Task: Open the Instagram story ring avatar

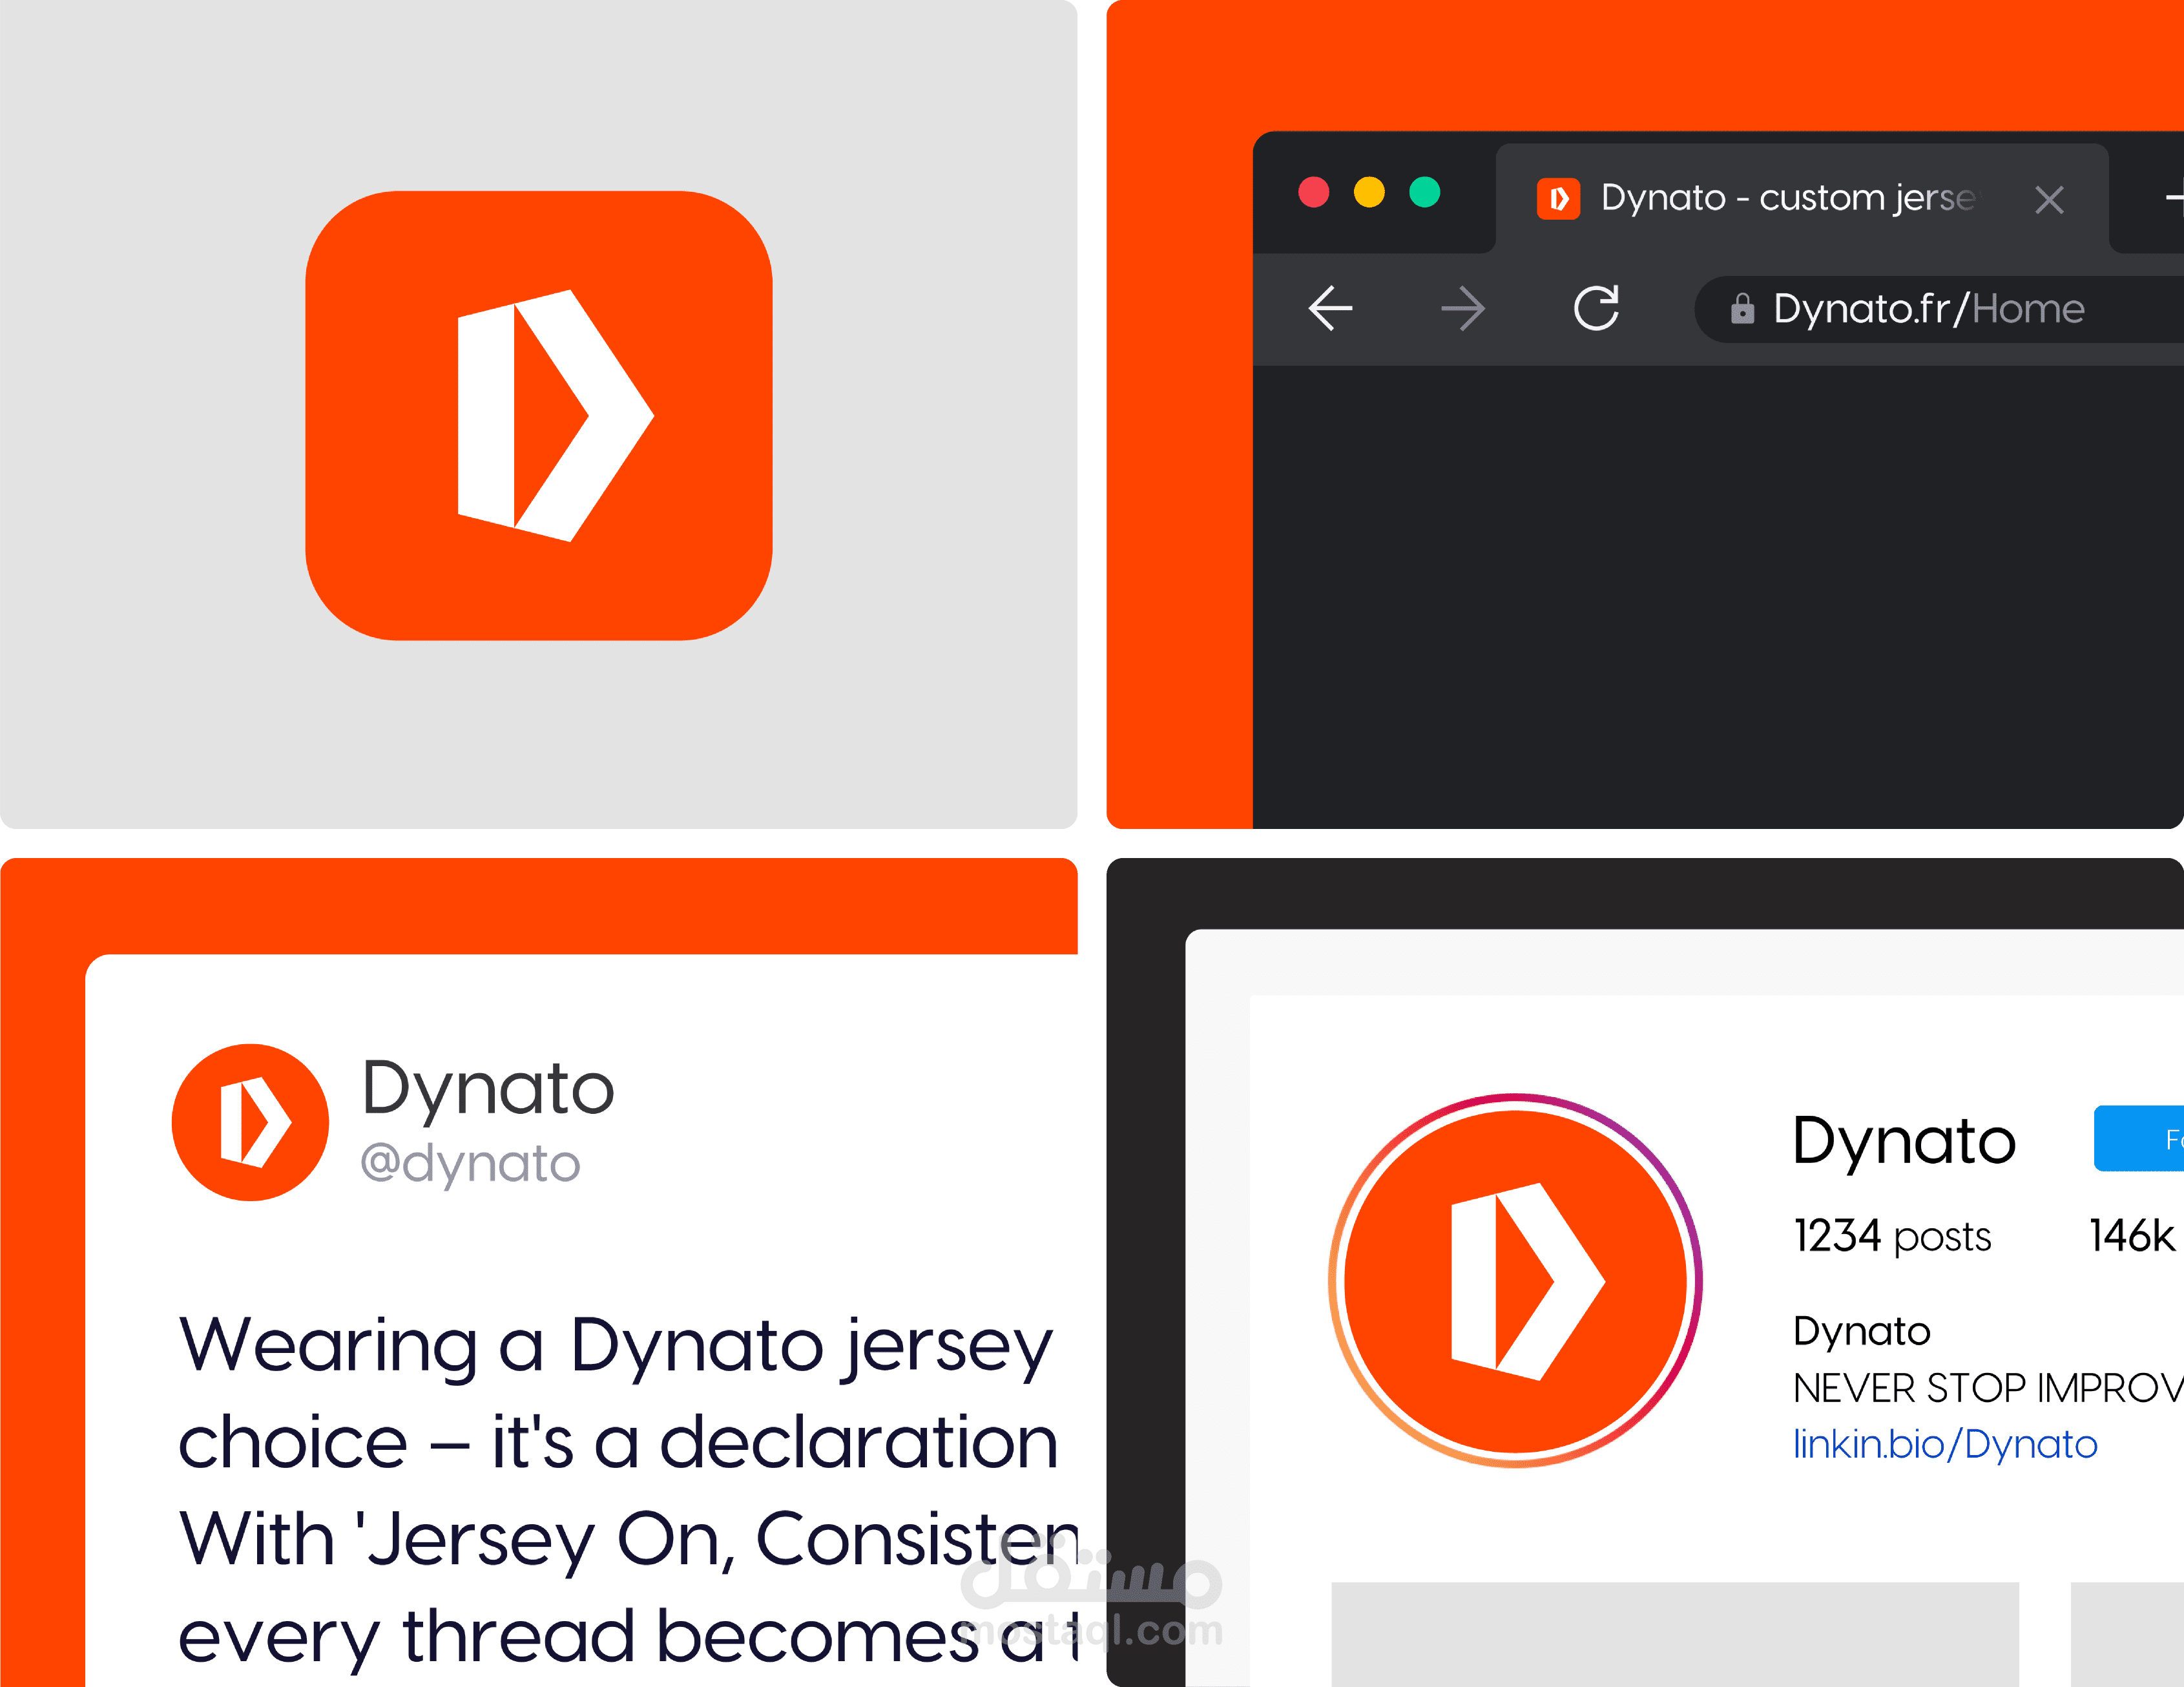Action: pos(1515,1280)
